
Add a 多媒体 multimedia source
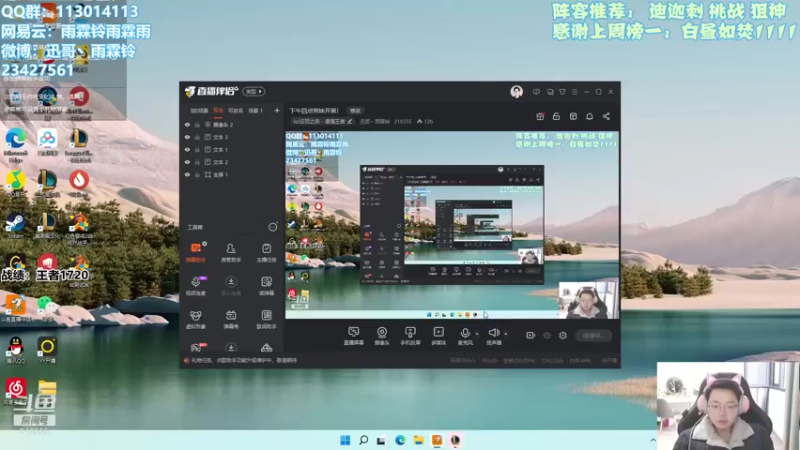[438, 336]
